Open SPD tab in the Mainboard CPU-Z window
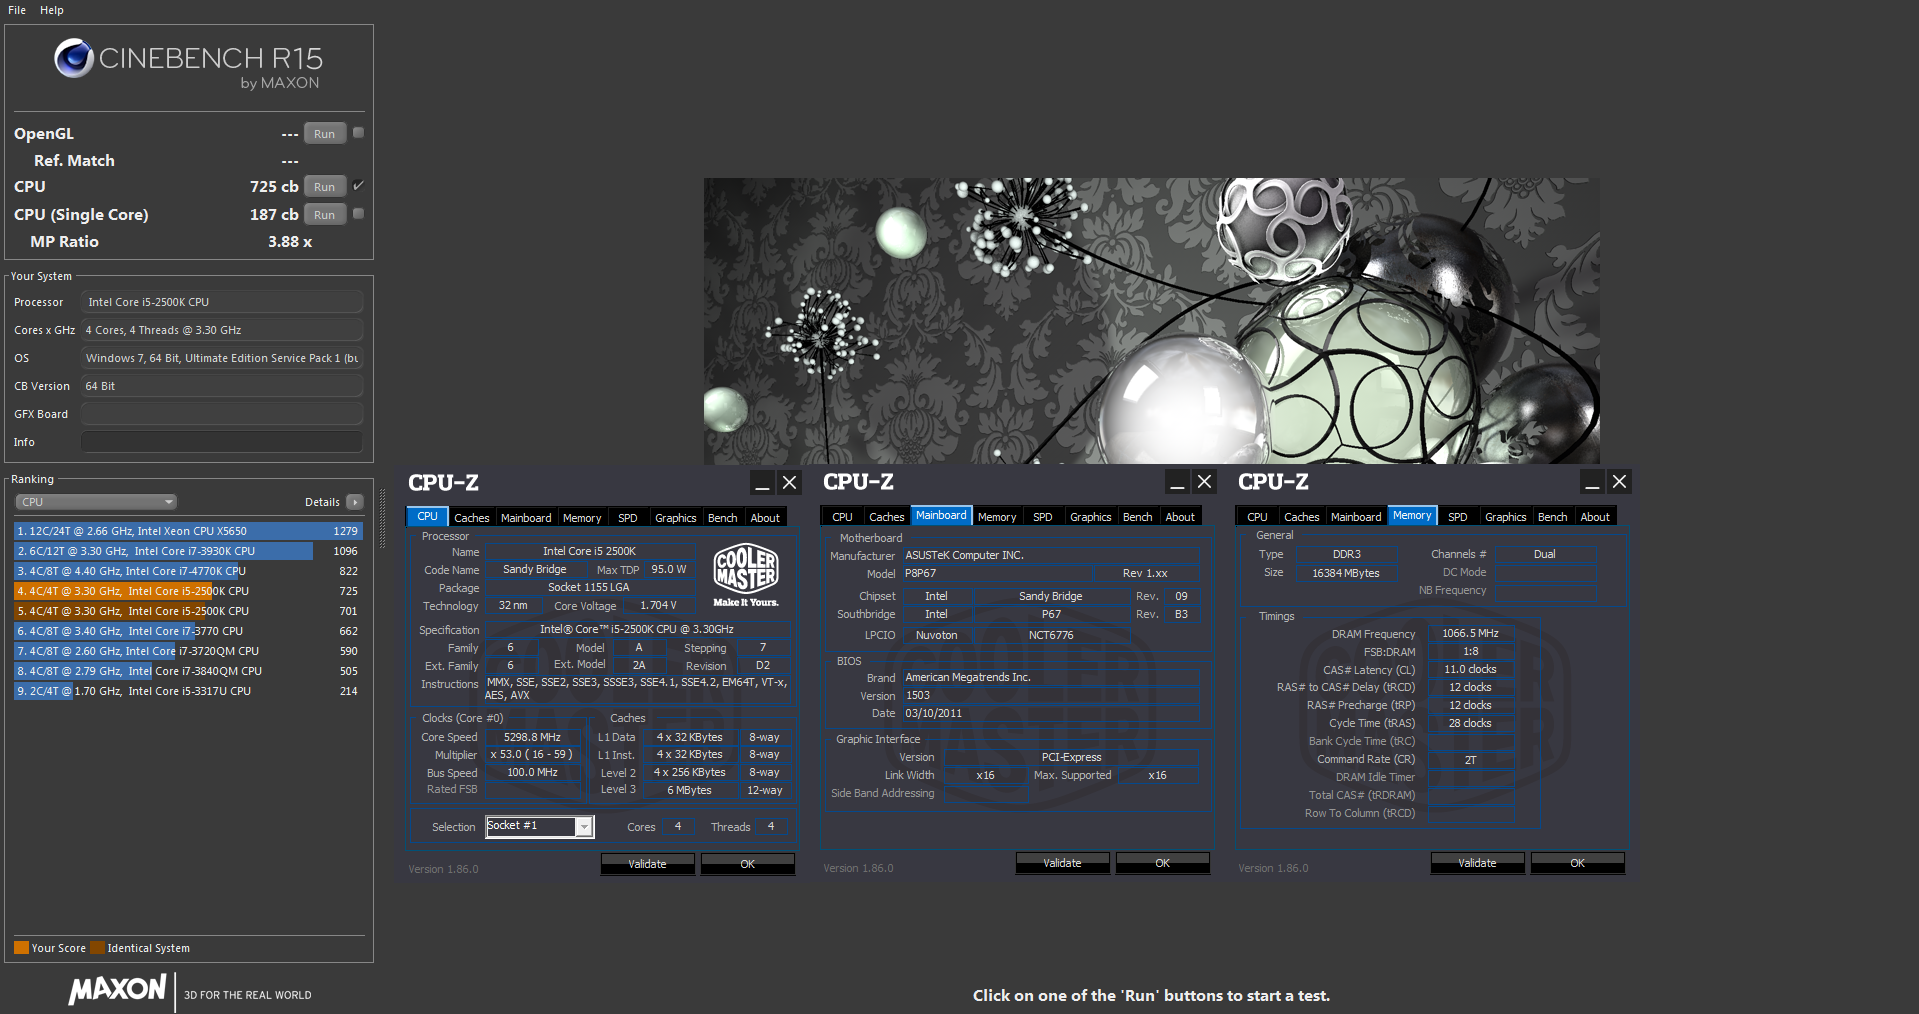Image resolution: width=1919 pixels, height=1014 pixels. (x=1042, y=517)
